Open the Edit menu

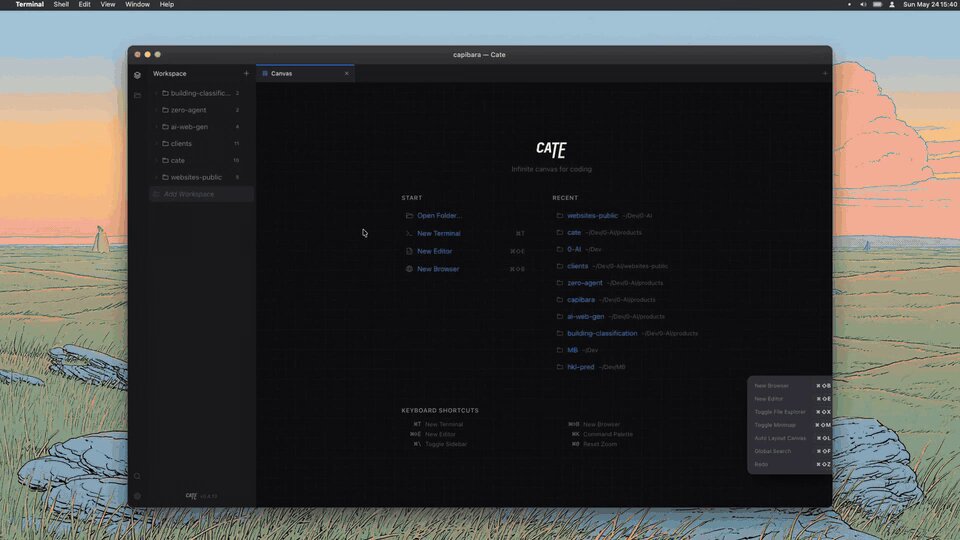[84, 4]
